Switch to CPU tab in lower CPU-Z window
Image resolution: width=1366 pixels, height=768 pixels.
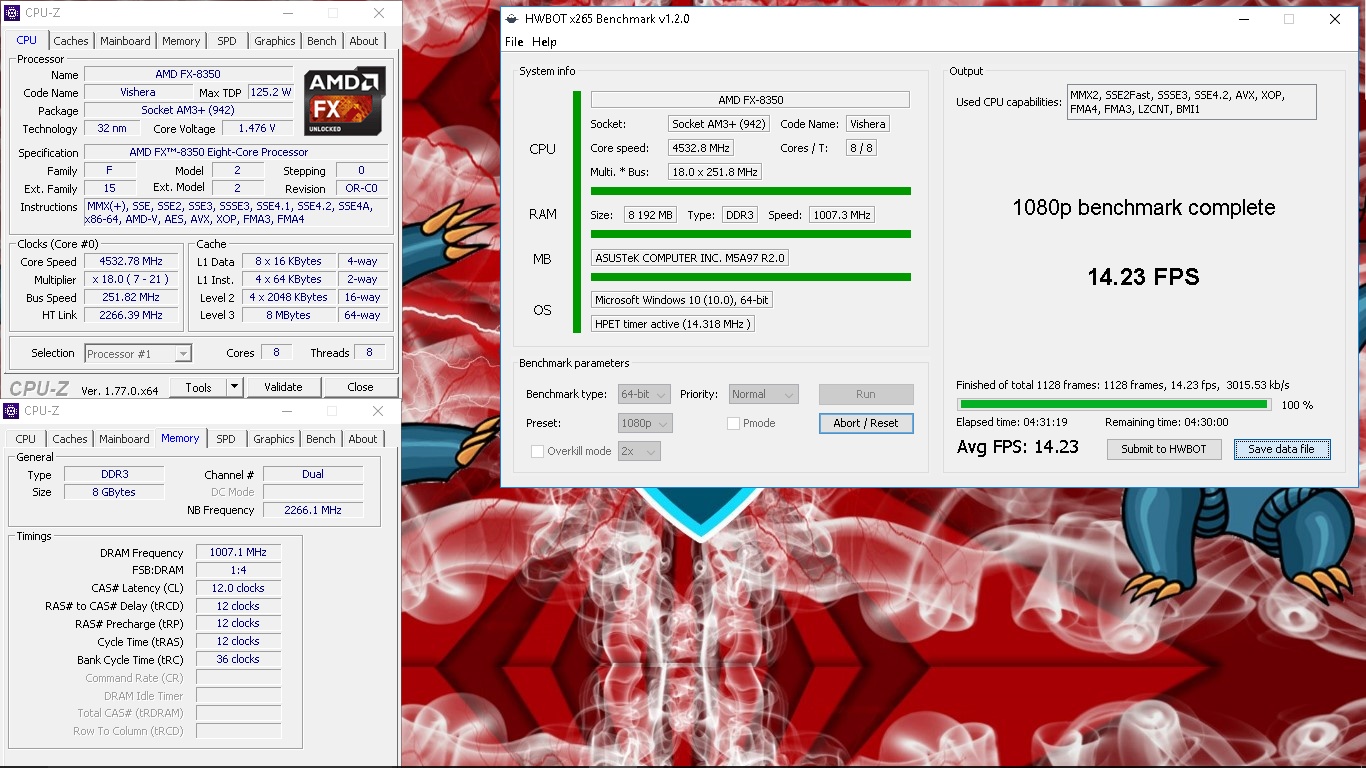click(x=26, y=439)
